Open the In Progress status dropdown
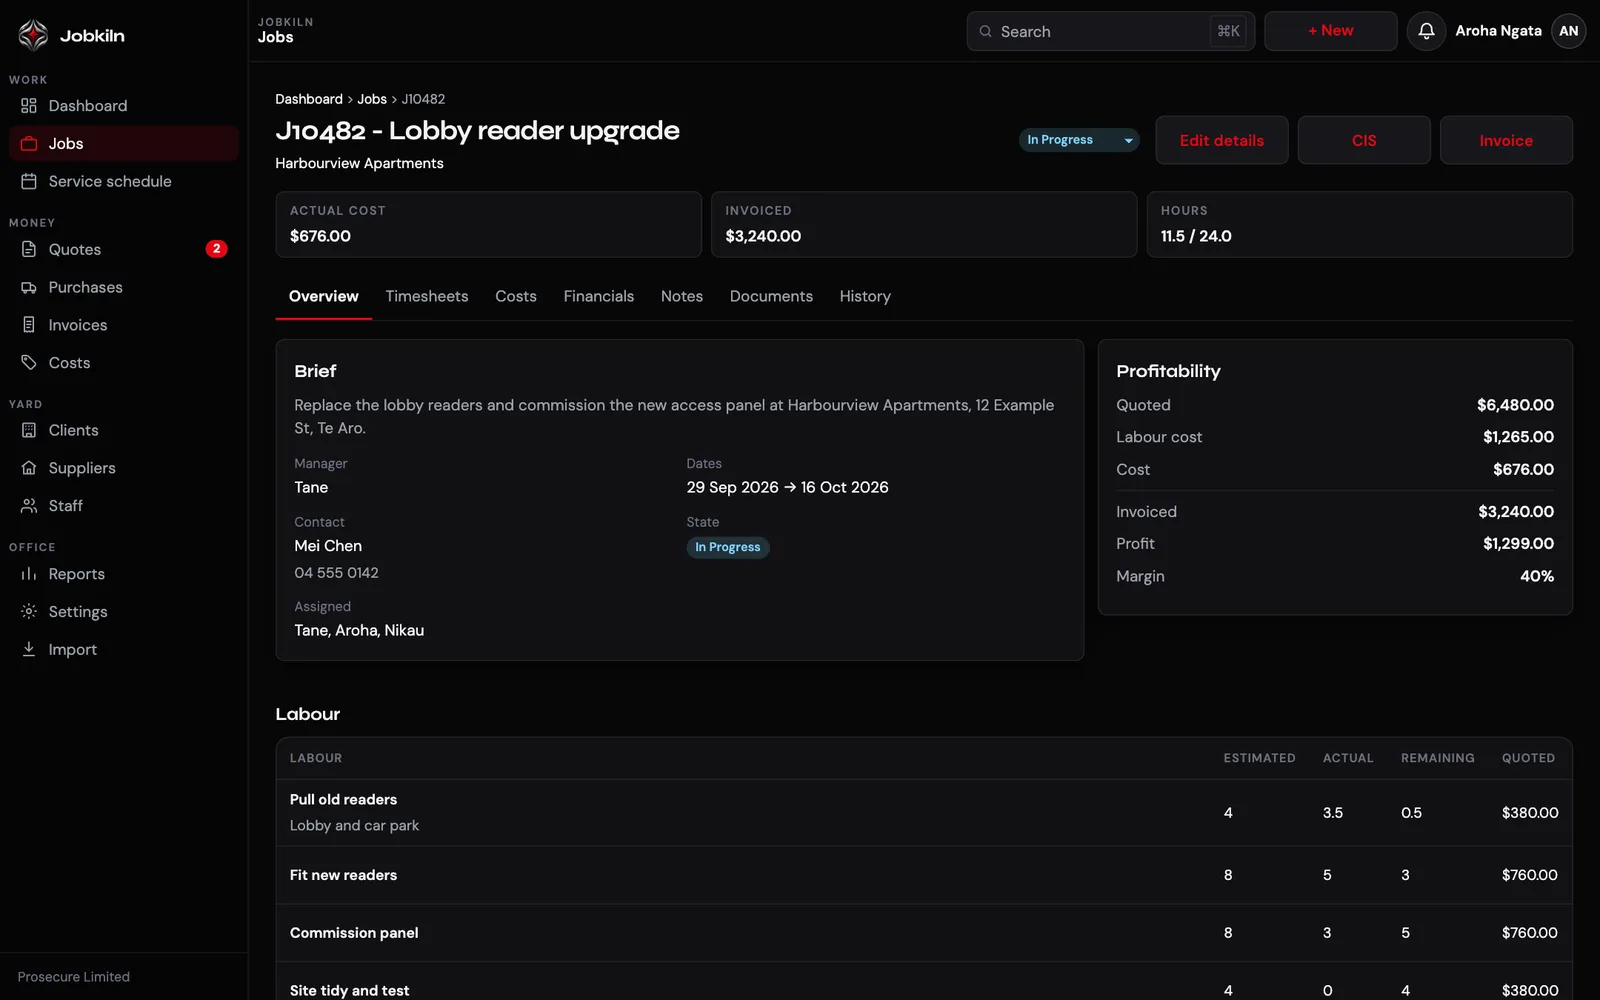The height and width of the screenshot is (1000, 1600). (1079, 140)
